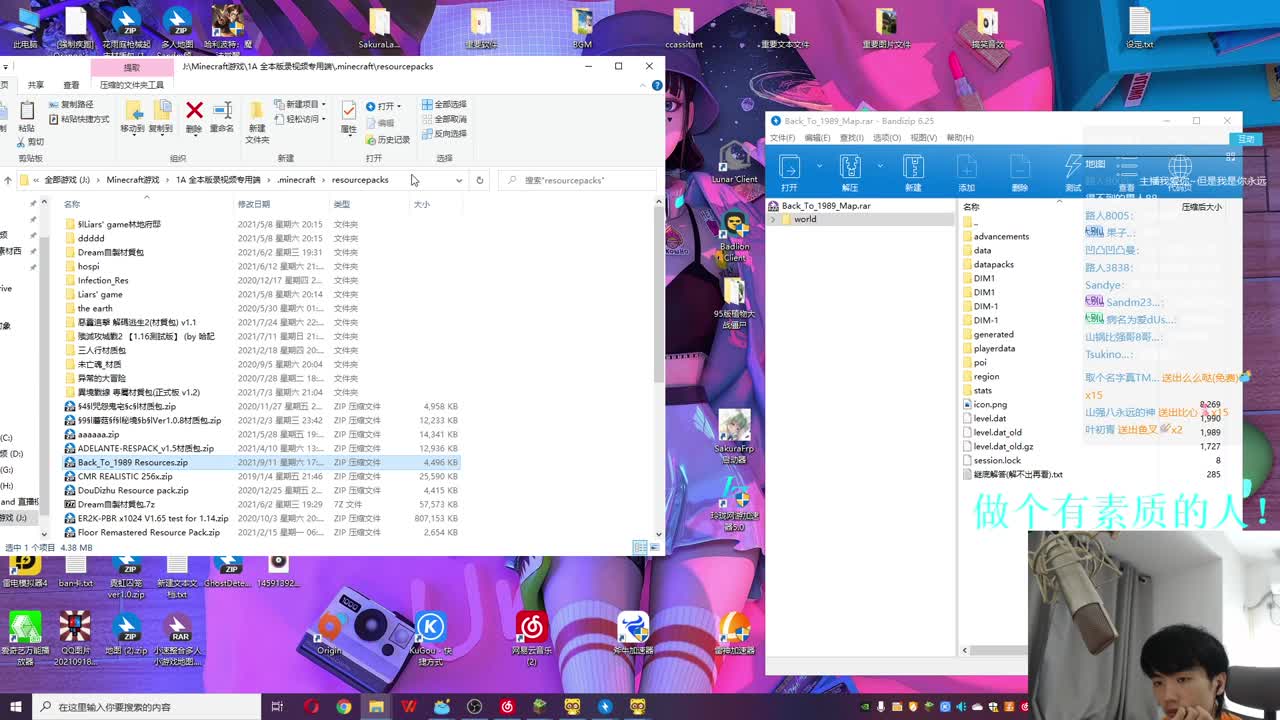
Task: Click the resourcepacks search box
Action: [578, 180]
